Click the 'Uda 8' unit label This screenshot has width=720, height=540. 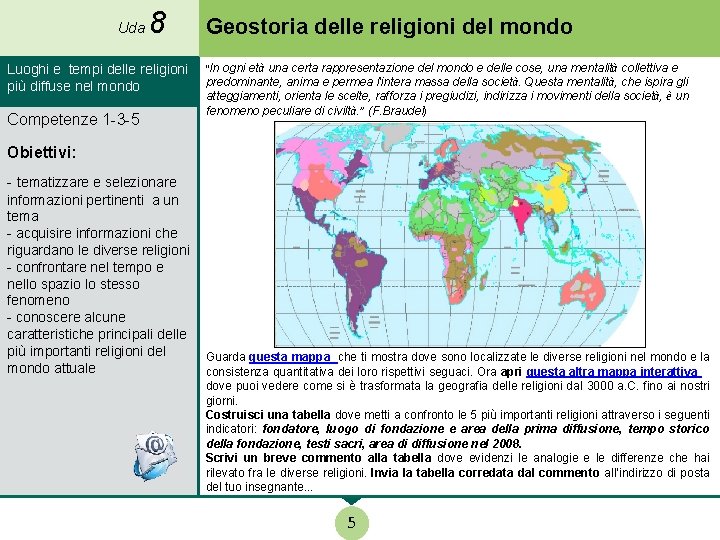141,24
